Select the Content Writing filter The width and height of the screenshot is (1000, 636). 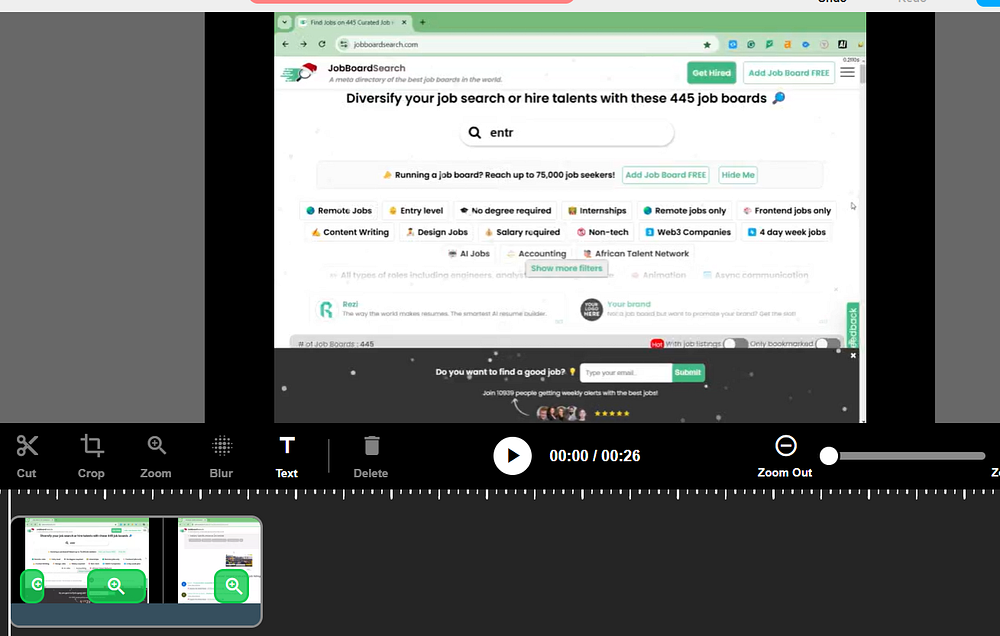[349, 232]
